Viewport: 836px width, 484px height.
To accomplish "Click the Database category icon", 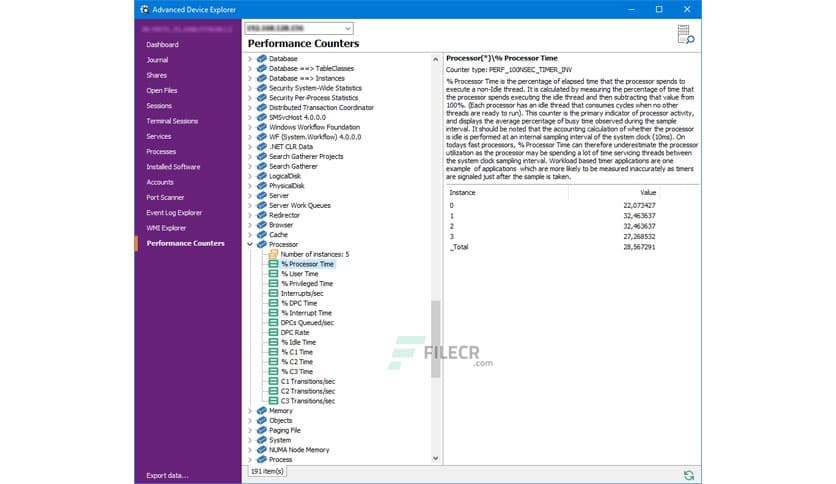I will pos(261,59).
